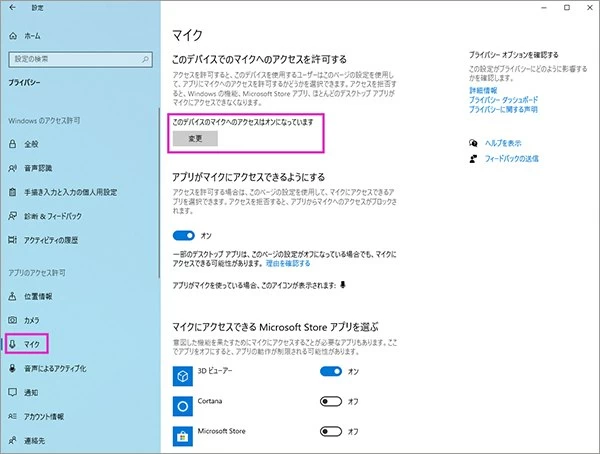Select the マイク microphone icon in sidebar
This screenshot has height=454, width=600.
pos(13,344)
